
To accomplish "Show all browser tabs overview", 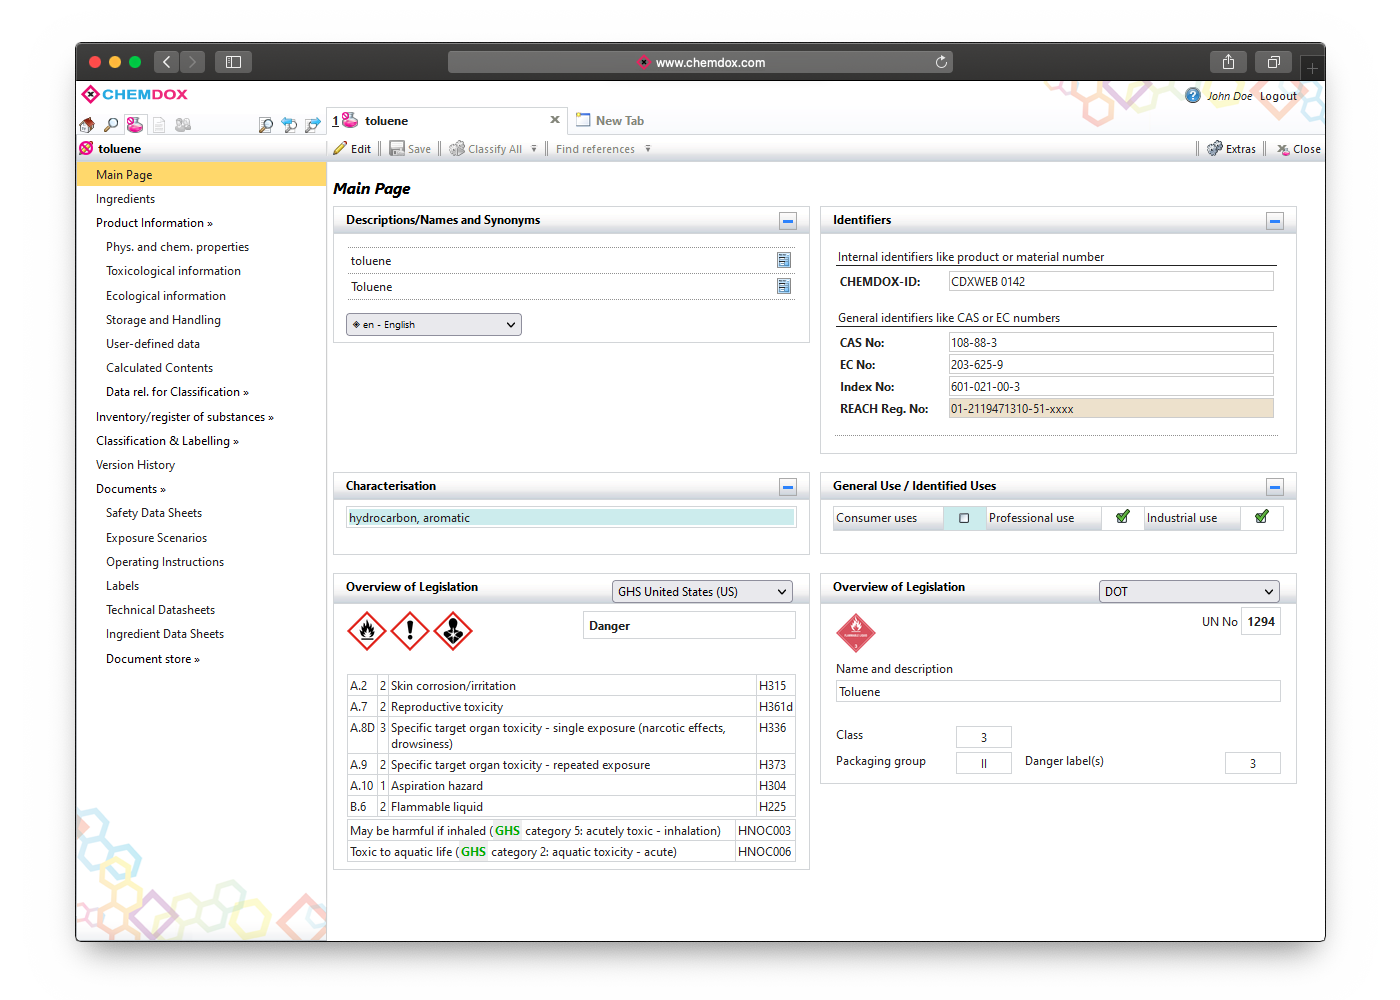I will tap(1273, 62).
